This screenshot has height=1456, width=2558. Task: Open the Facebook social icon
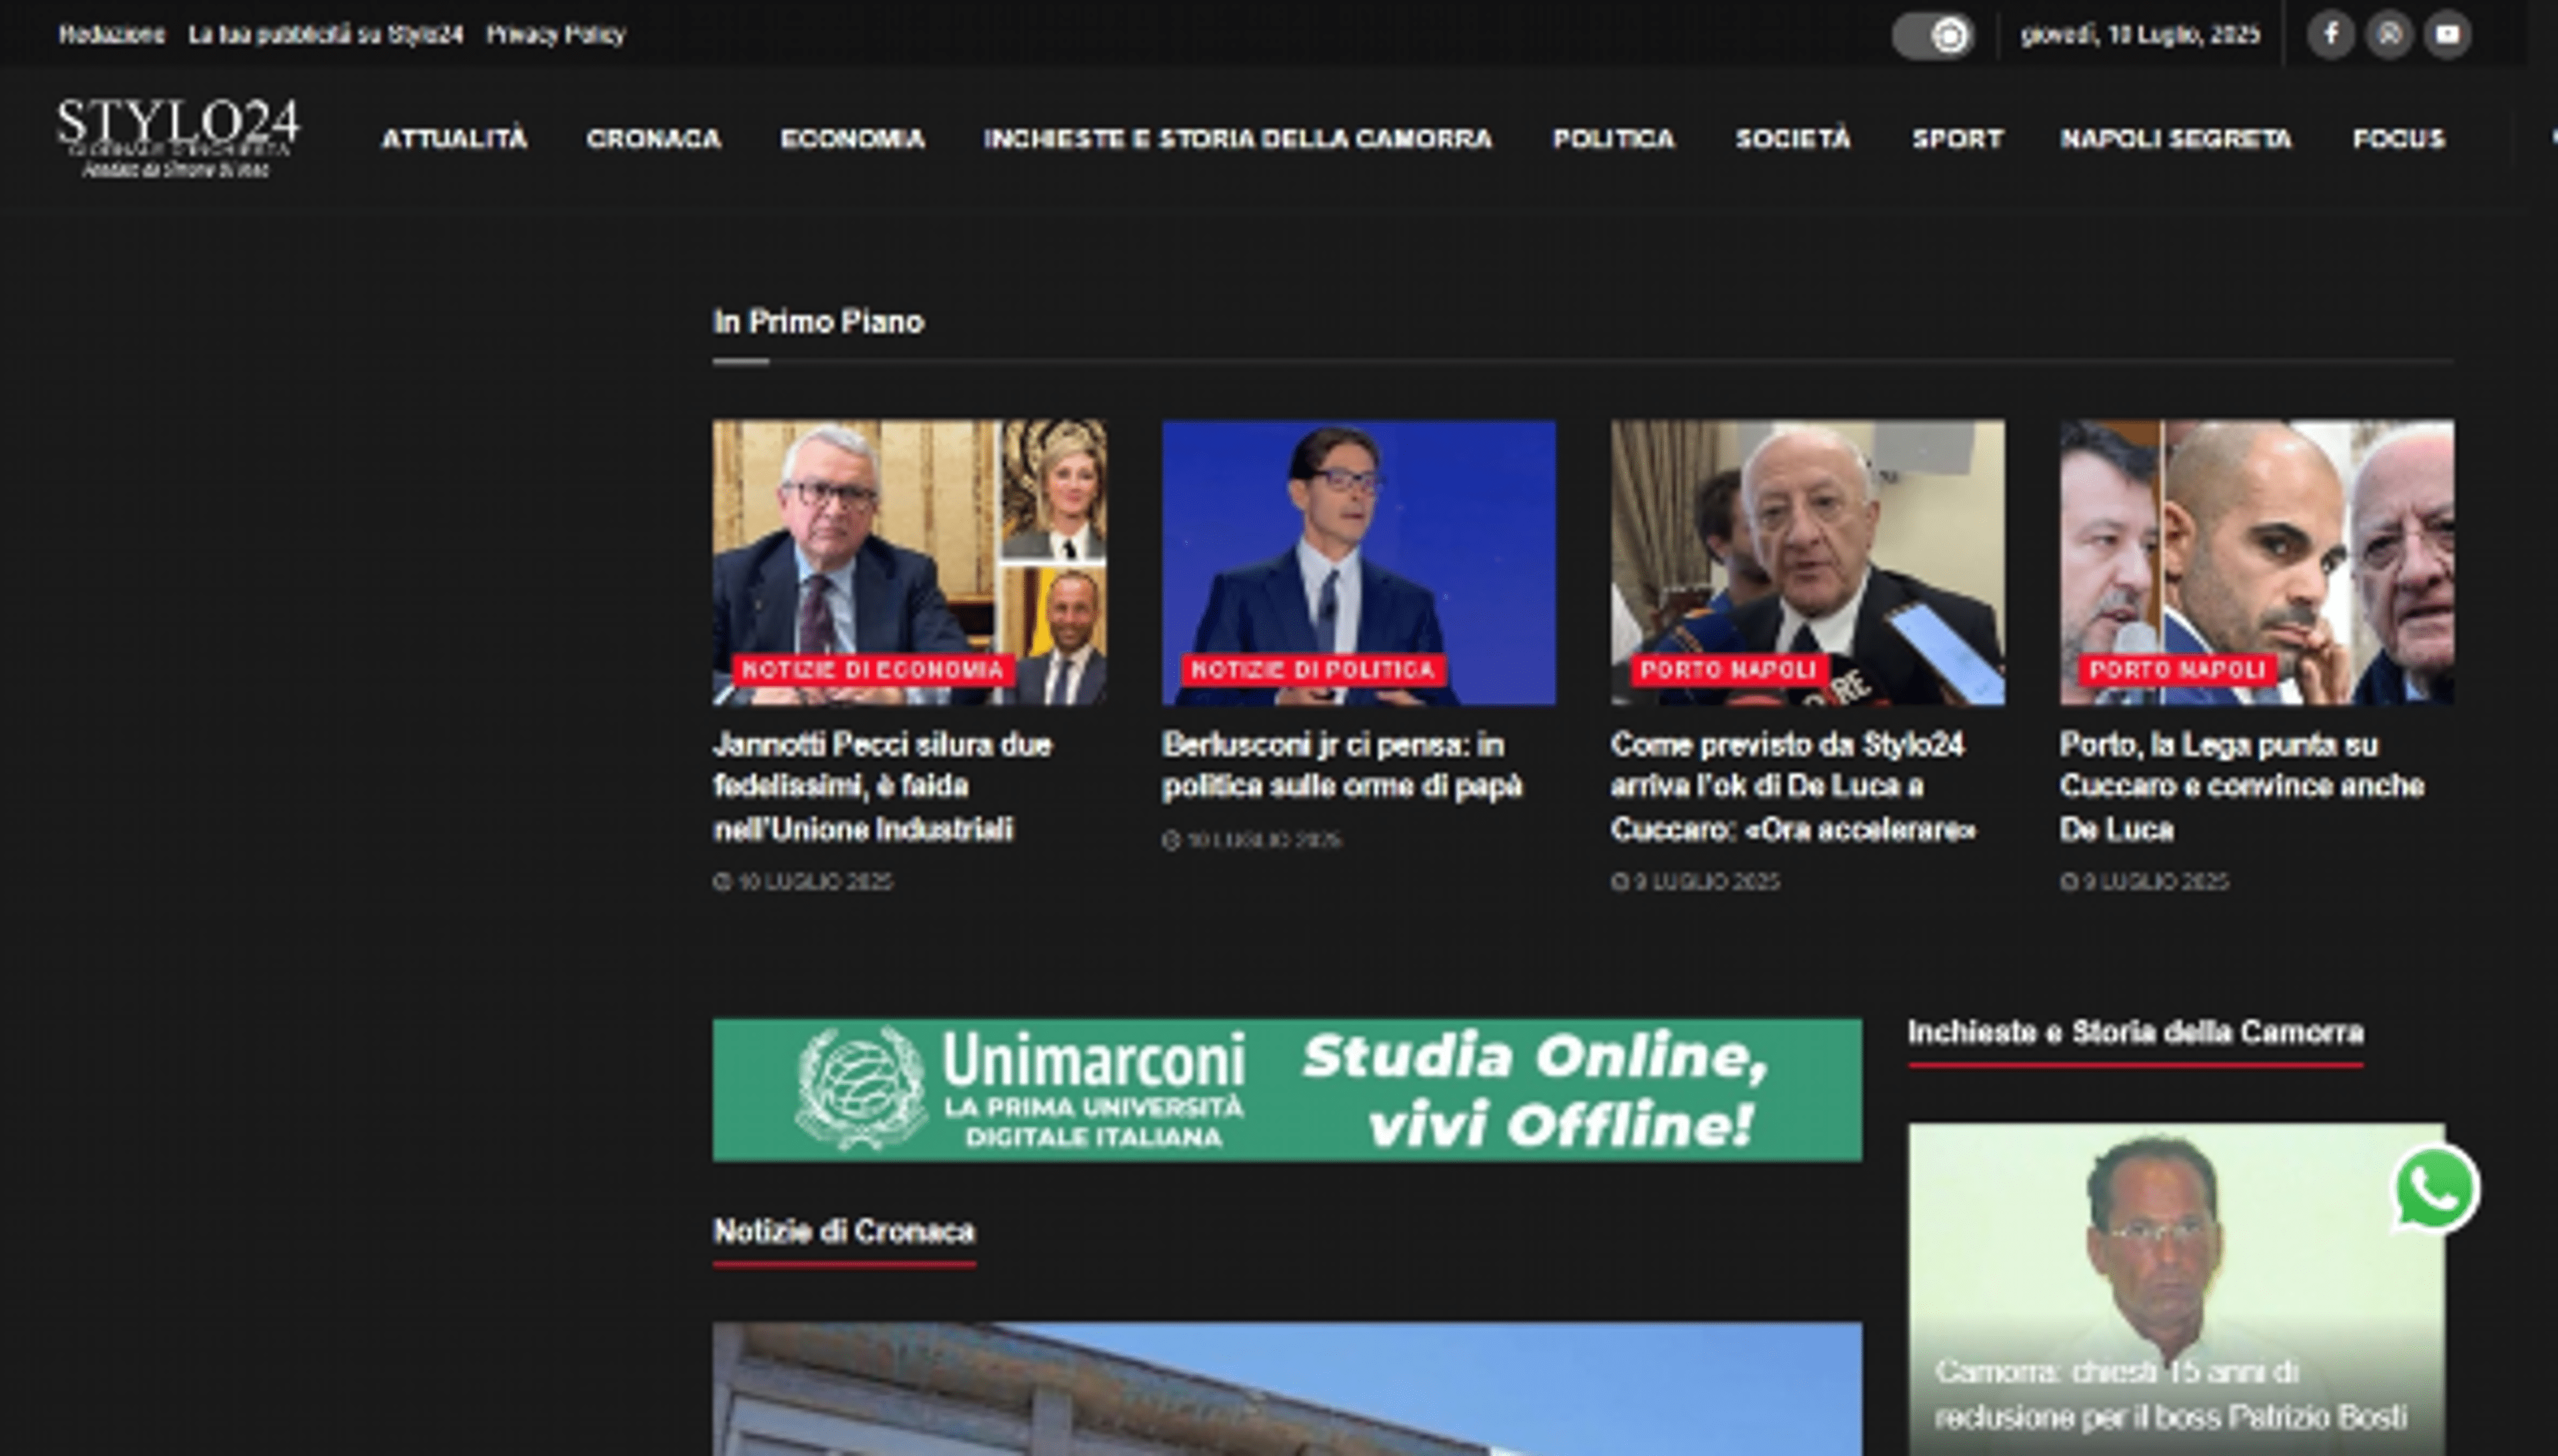(x=2330, y=35)
